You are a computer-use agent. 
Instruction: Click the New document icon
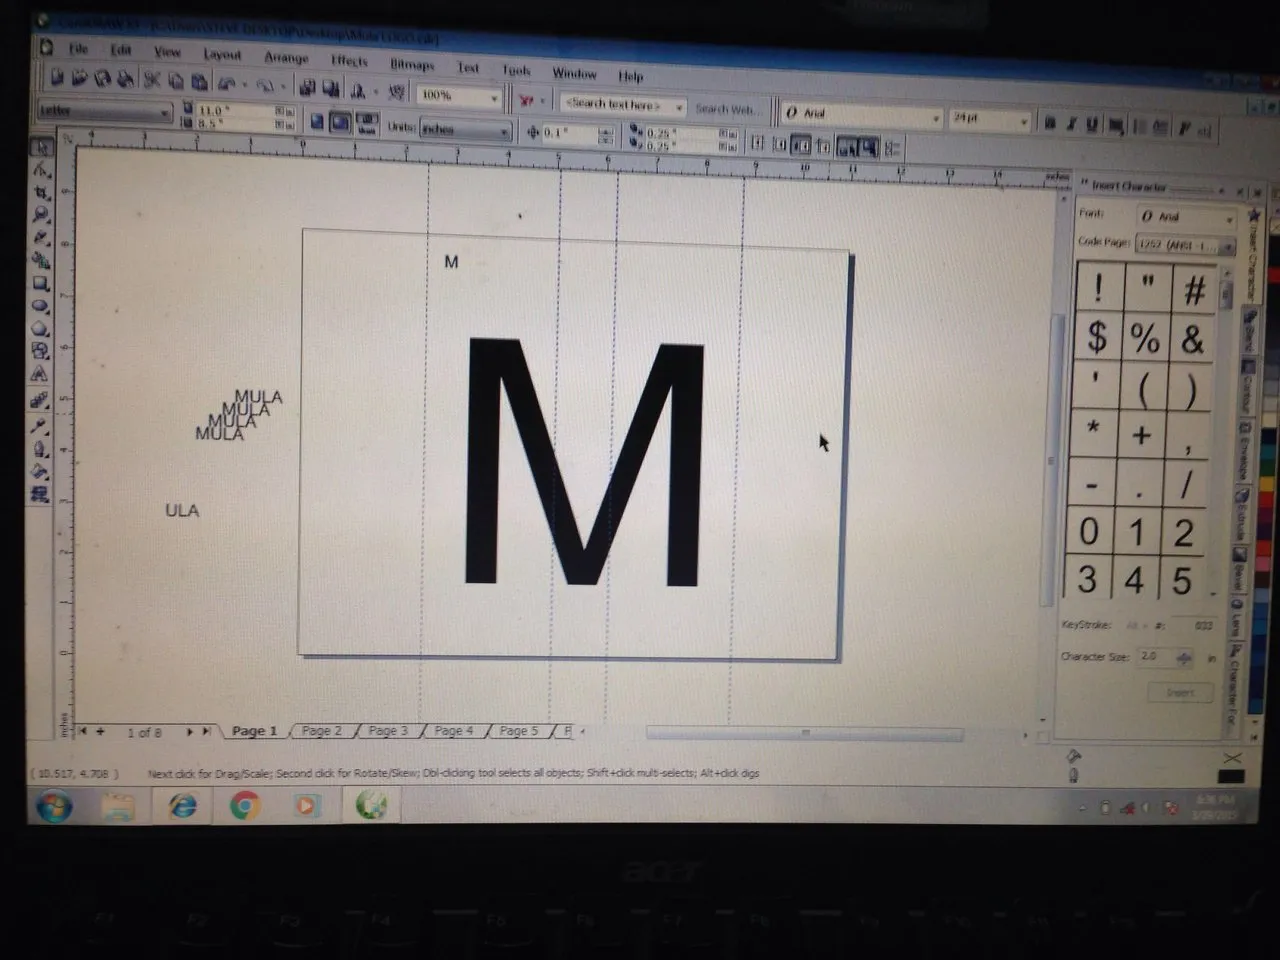[57, 77]
